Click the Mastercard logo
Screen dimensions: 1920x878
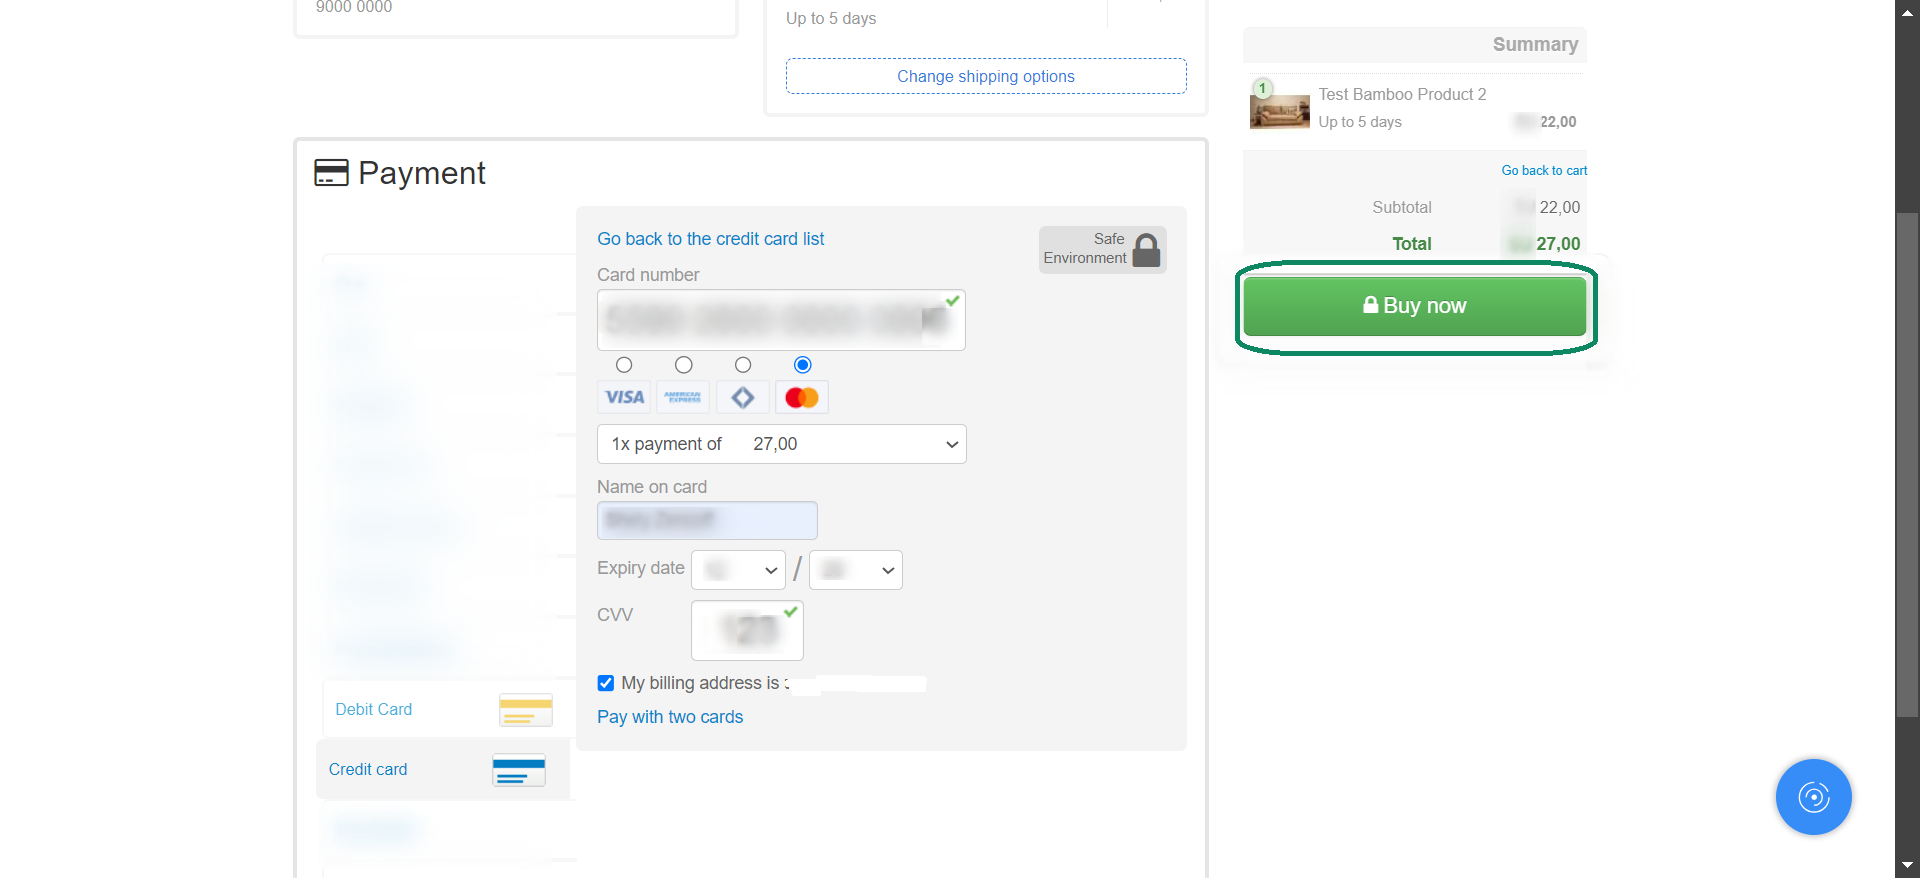tap(802, 397)
